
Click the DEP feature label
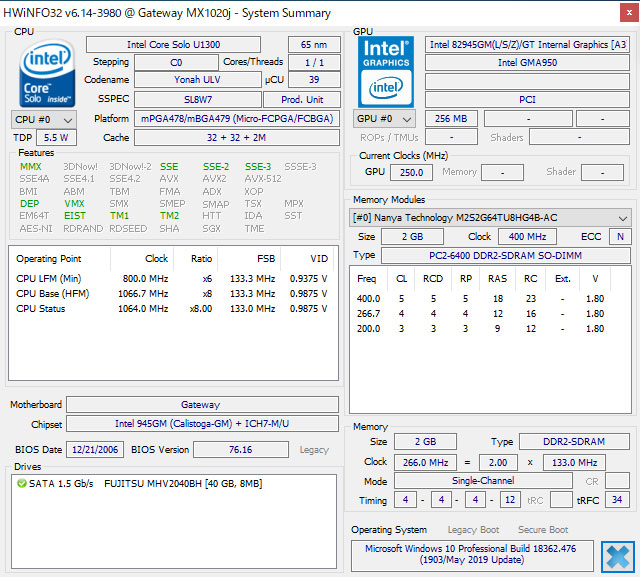(x=29, y=204)
